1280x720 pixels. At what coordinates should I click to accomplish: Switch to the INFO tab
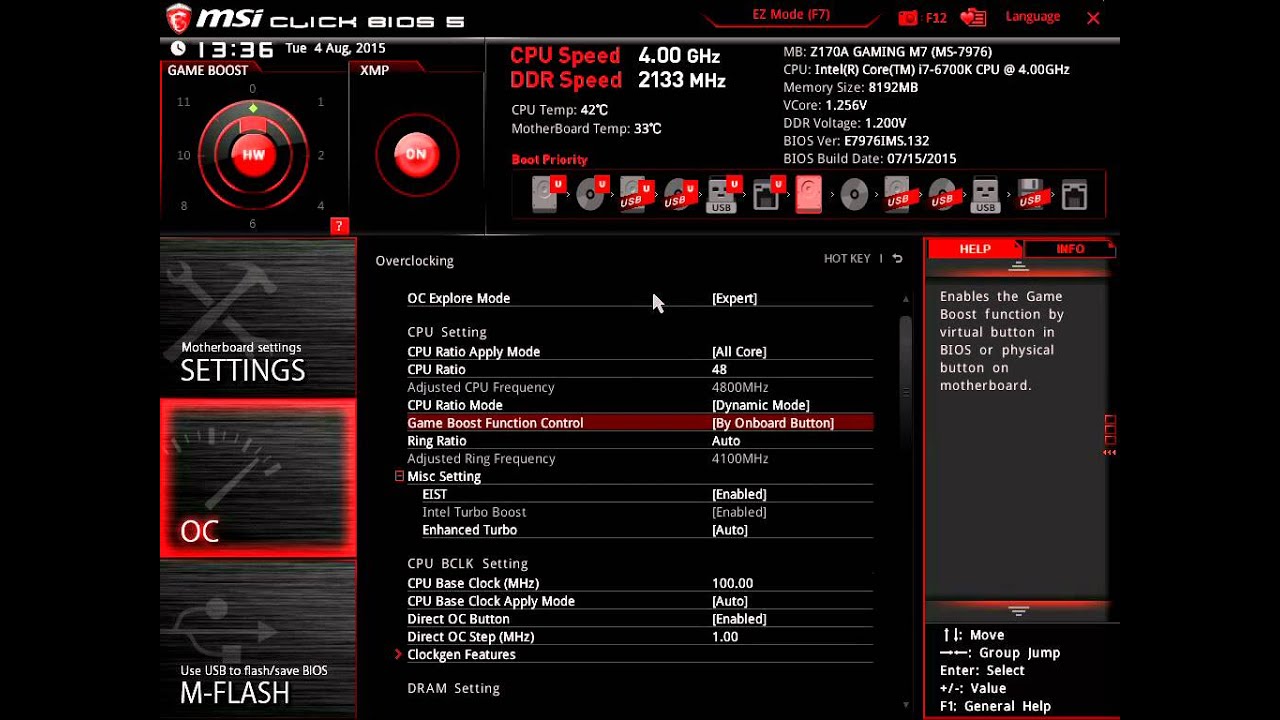click(1070, 249)
